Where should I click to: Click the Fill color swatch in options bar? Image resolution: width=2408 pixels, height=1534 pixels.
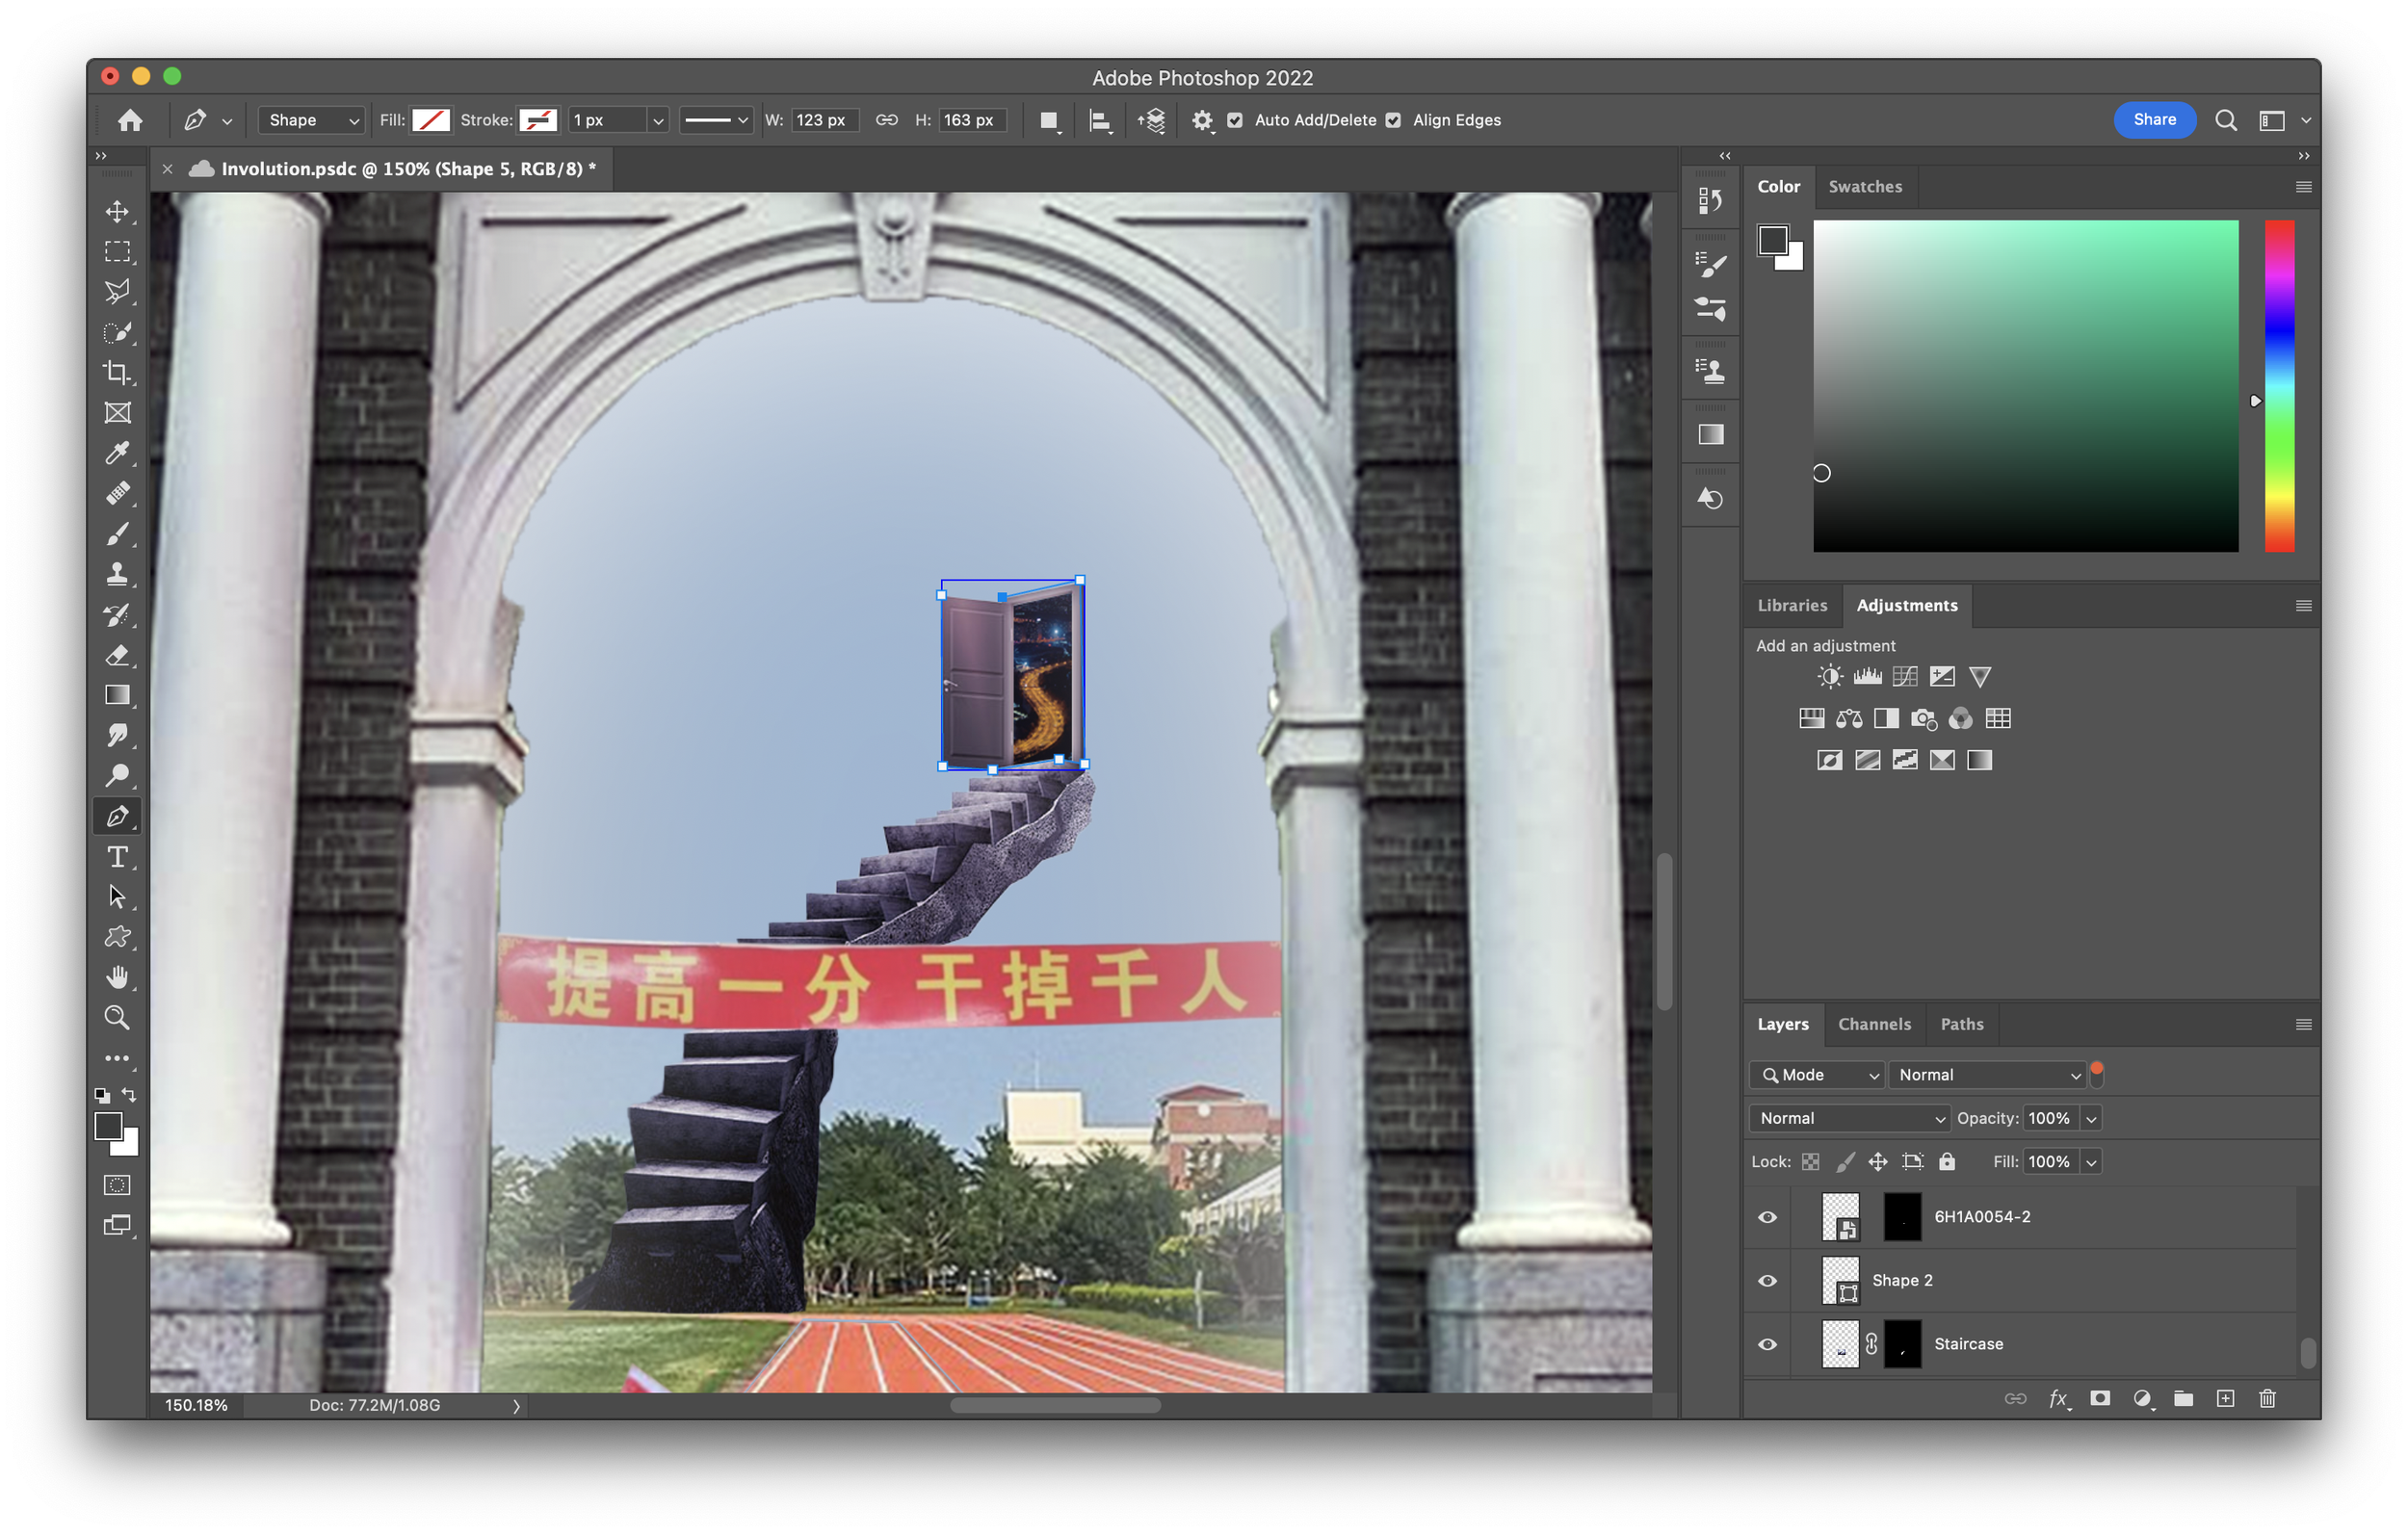click(x=431, y=120)
